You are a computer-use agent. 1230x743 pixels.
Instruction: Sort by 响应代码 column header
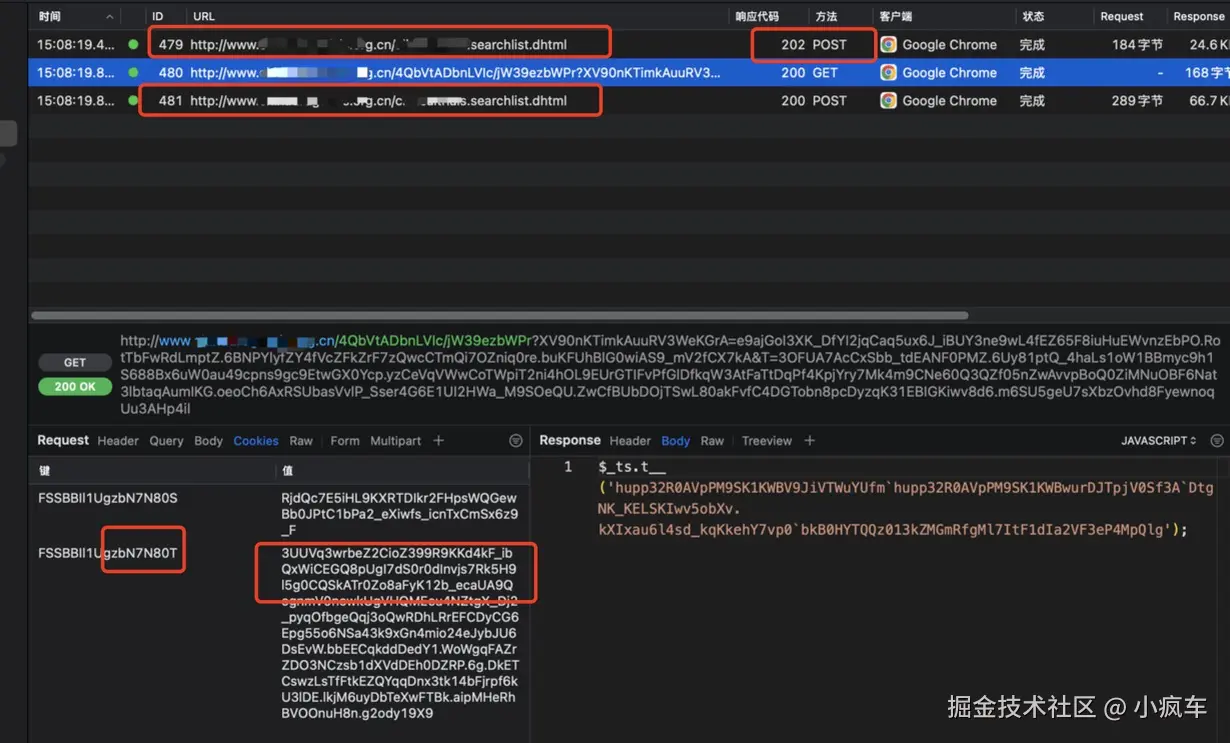point(757,16)
